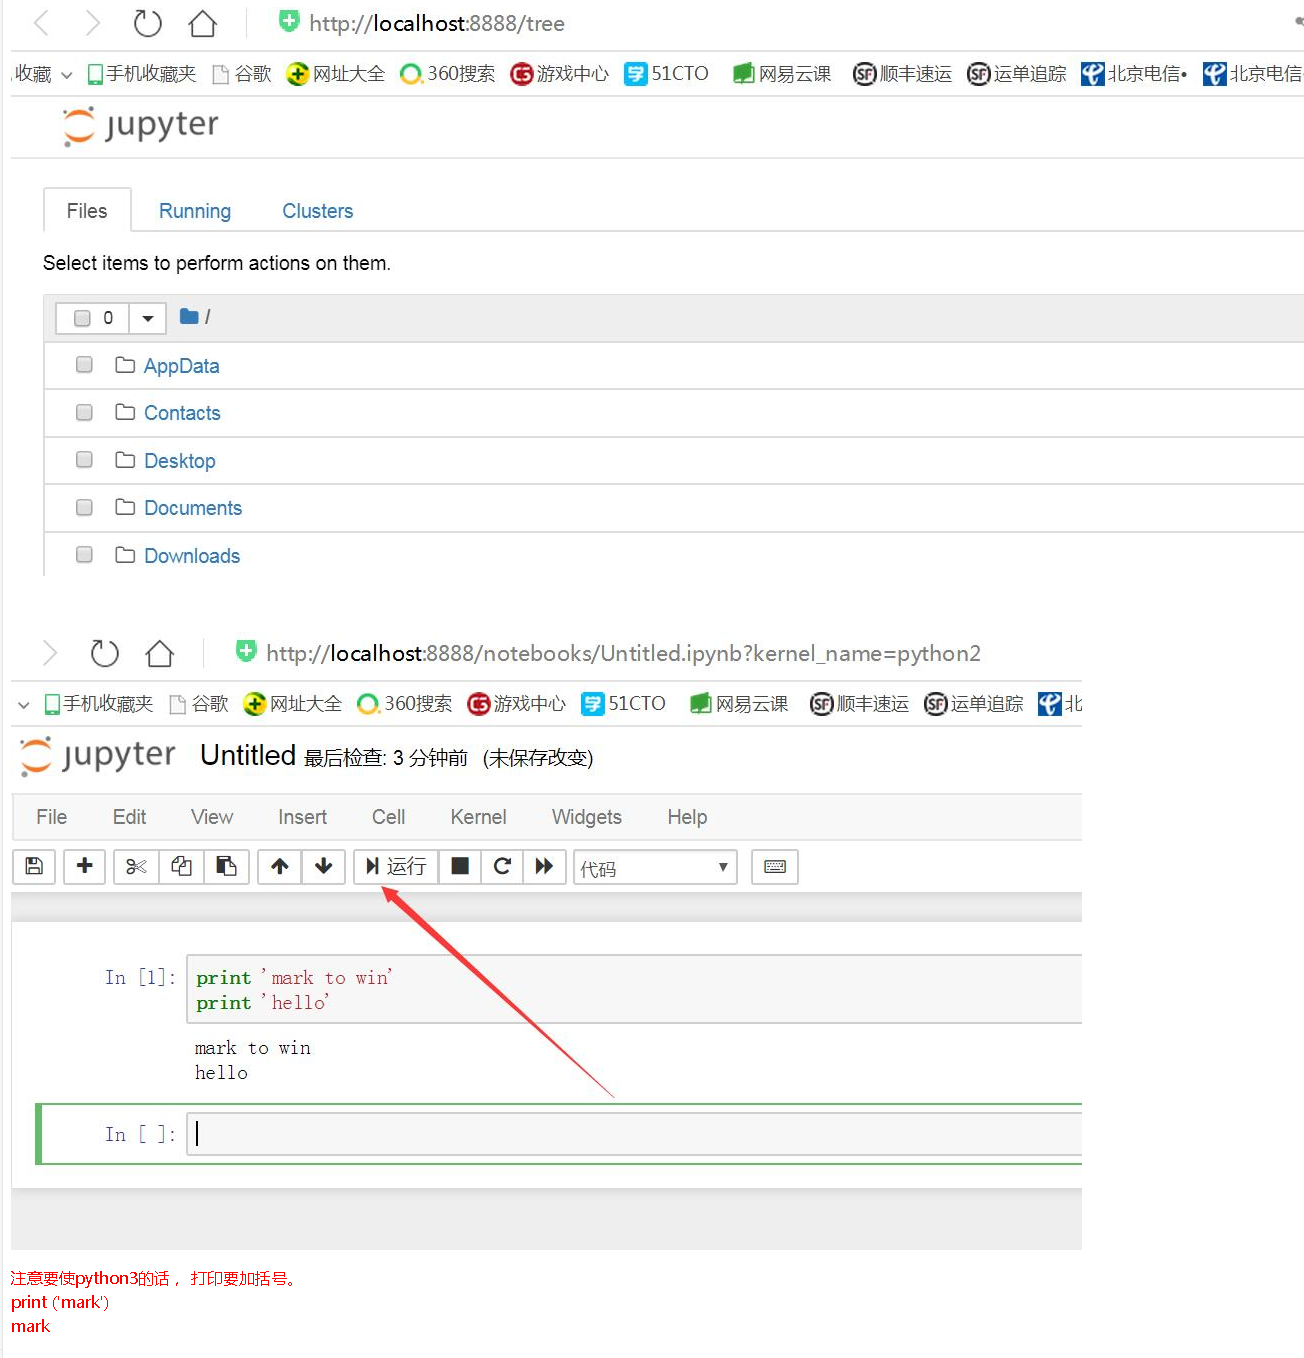
Task: Open the File menu in notebook
Action: pyautogui.click(x=52, y=817)
